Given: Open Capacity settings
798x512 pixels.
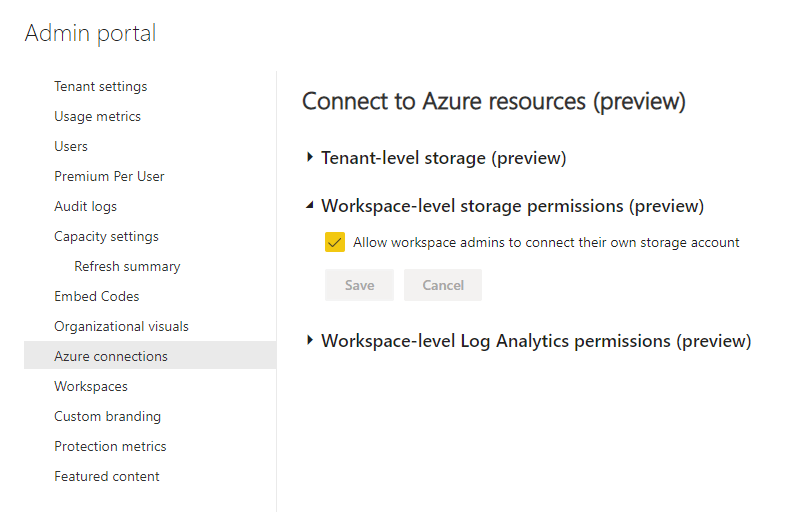Looking at the screenshot, I should (106, 237).
